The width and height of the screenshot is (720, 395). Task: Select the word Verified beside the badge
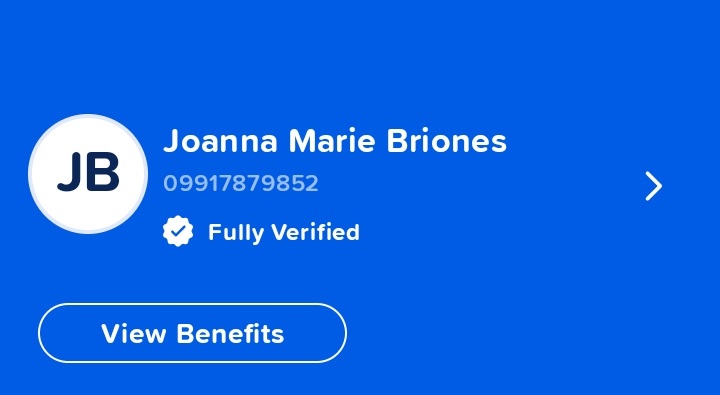click(x=315, y=232)
